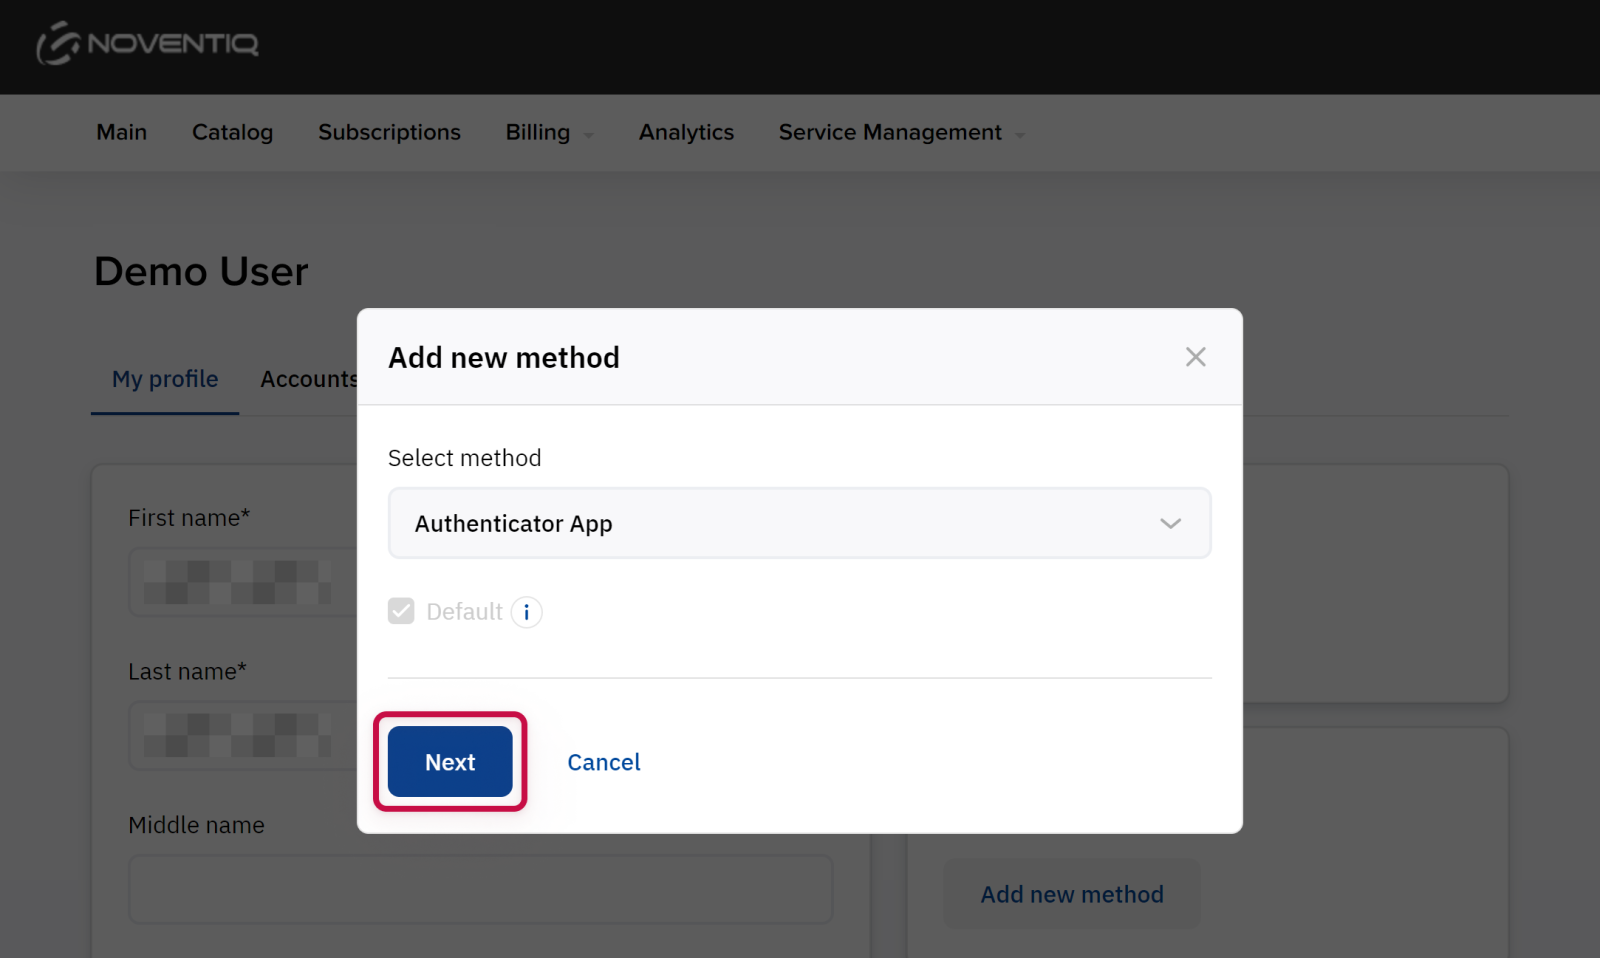Close the Add new method dialog
Viewport: 1600px width, 958px height.
(x=1195, y=357)
